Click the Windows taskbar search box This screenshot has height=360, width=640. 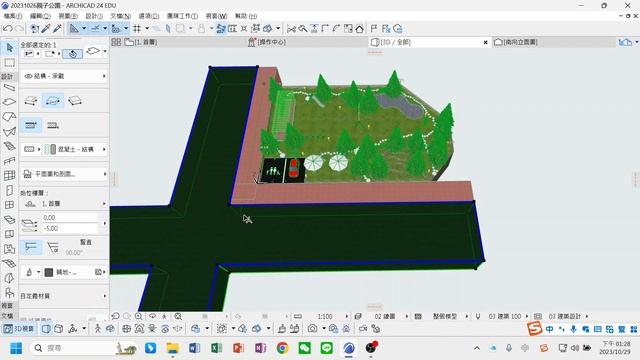coord(84,348)
